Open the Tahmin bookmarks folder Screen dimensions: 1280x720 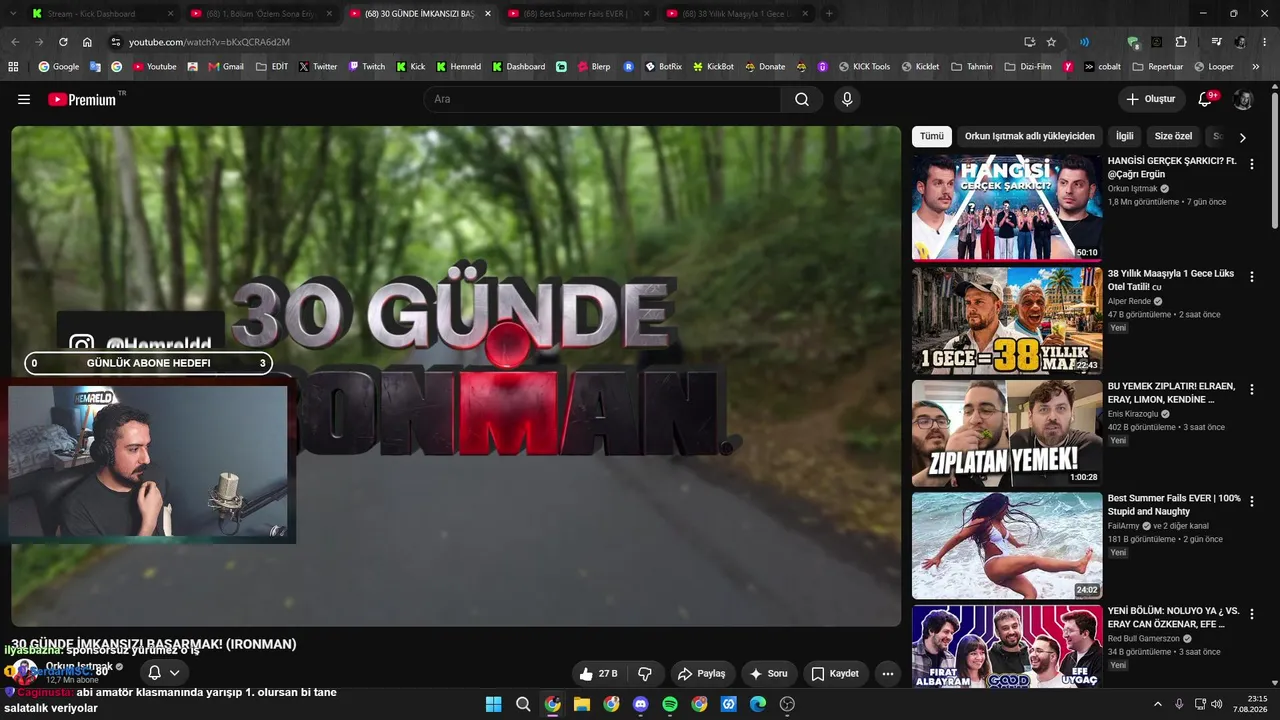pos(972,67)
